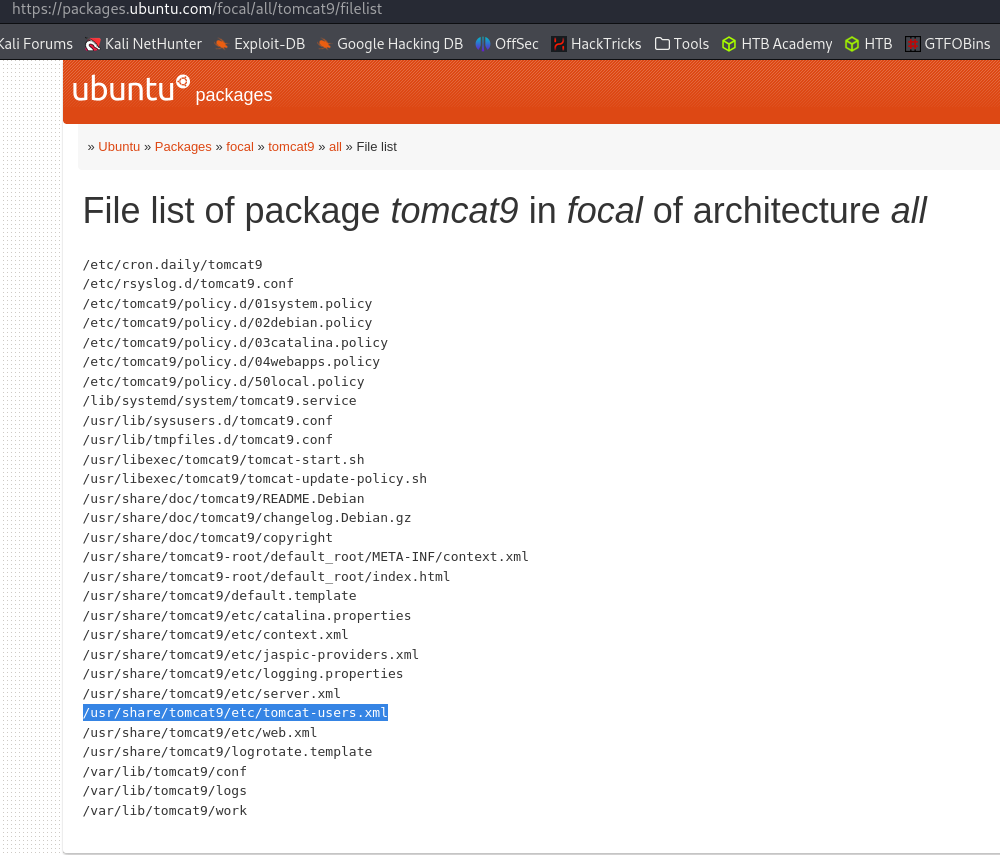Click the /var/lib/tomcat9/logs entry
This screenshot has height=855, width=1000.
click(x=165, y=790)
